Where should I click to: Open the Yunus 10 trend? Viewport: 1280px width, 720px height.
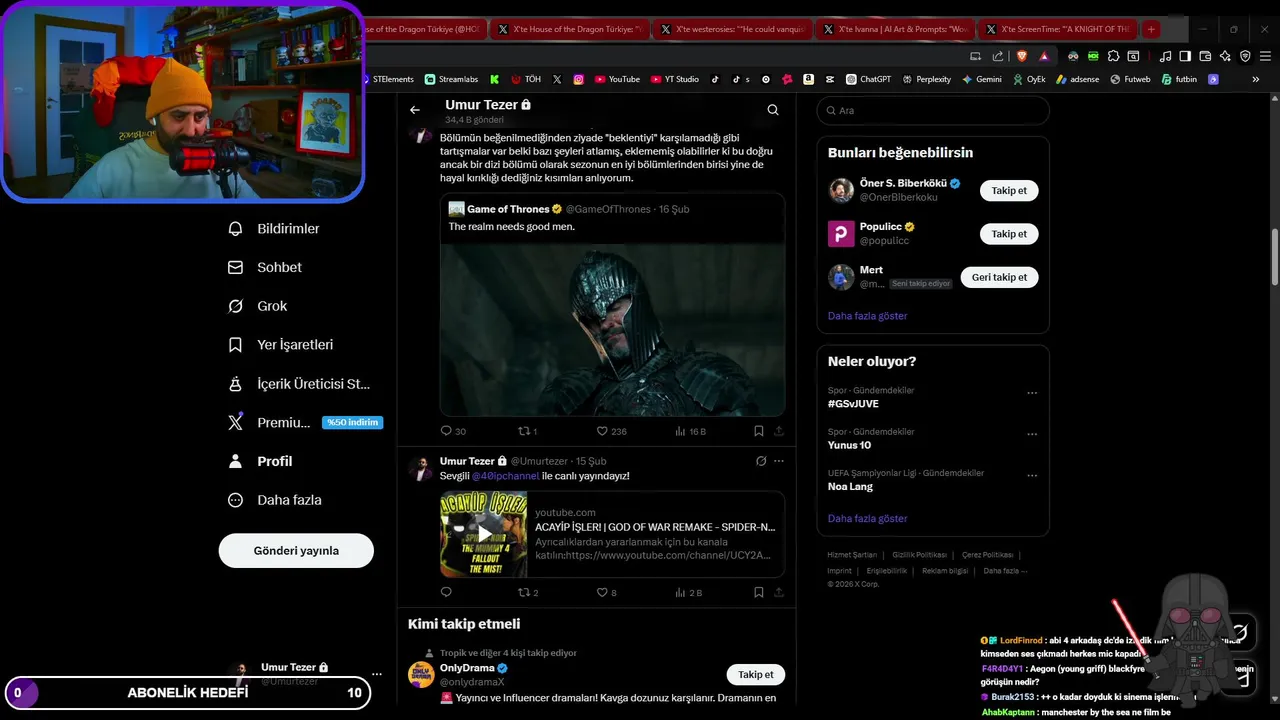point(849,445)
